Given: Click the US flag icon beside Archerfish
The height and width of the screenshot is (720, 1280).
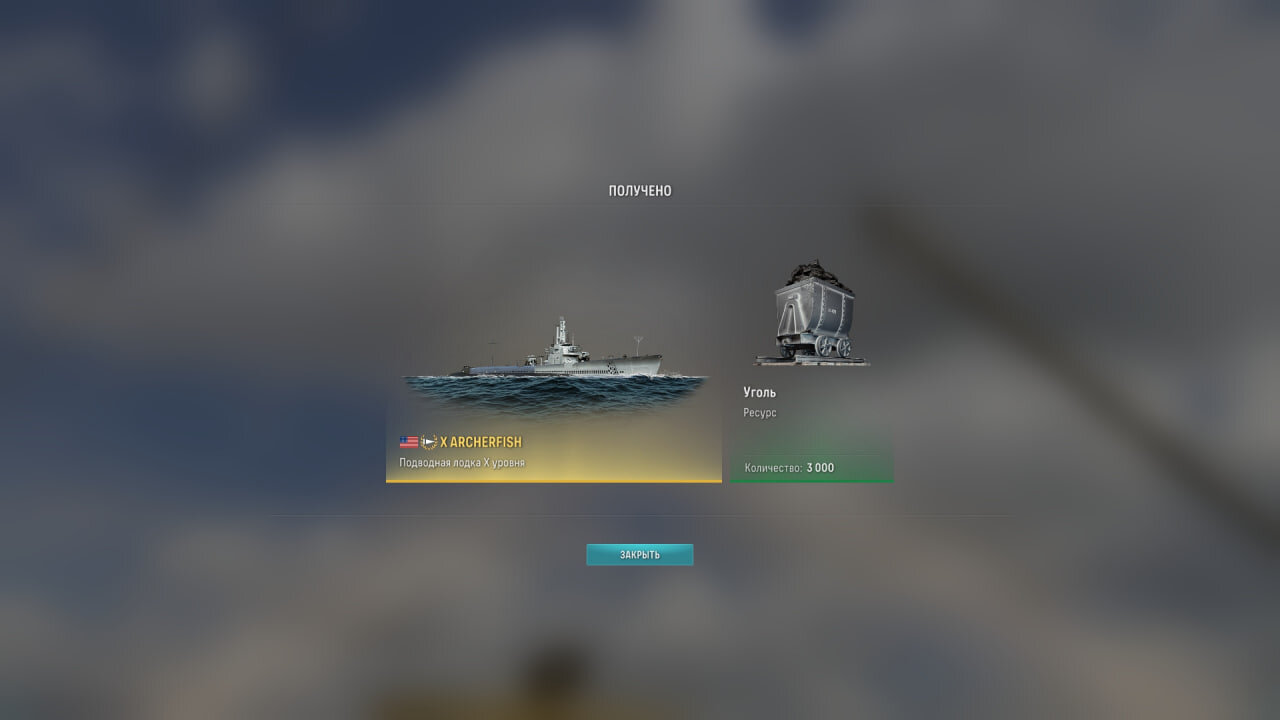Looking at the screenshot, I should [409, 442].
